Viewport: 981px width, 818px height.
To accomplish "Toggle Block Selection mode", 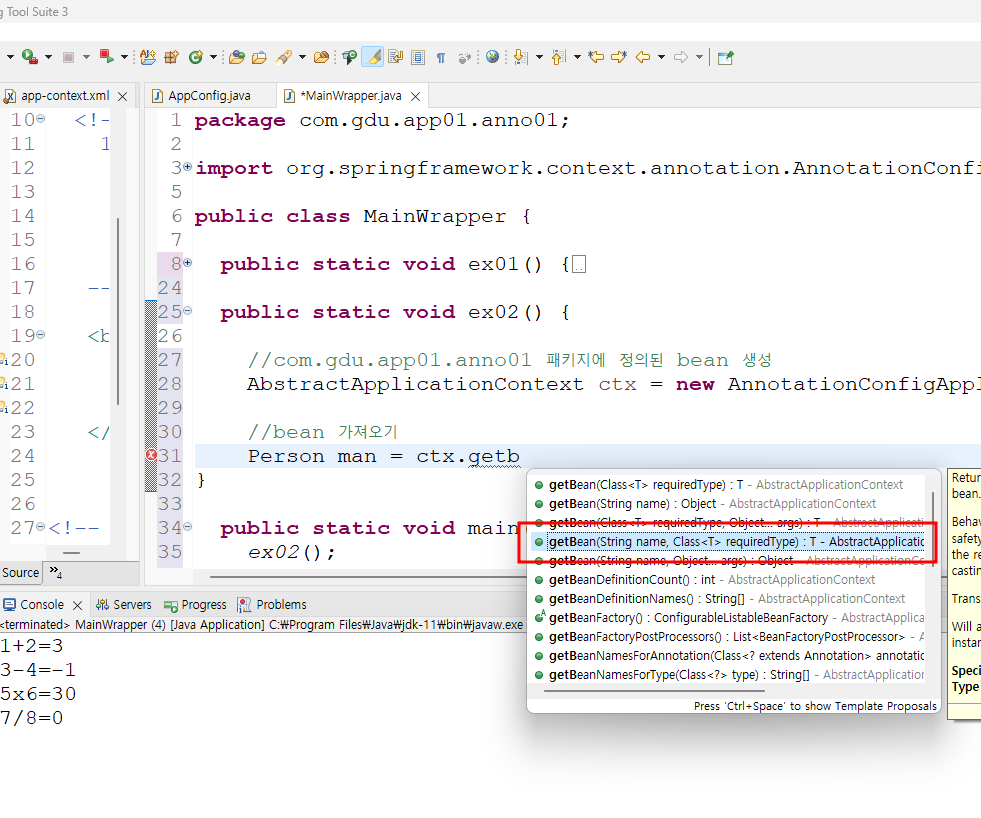I will tap(418, 58).
